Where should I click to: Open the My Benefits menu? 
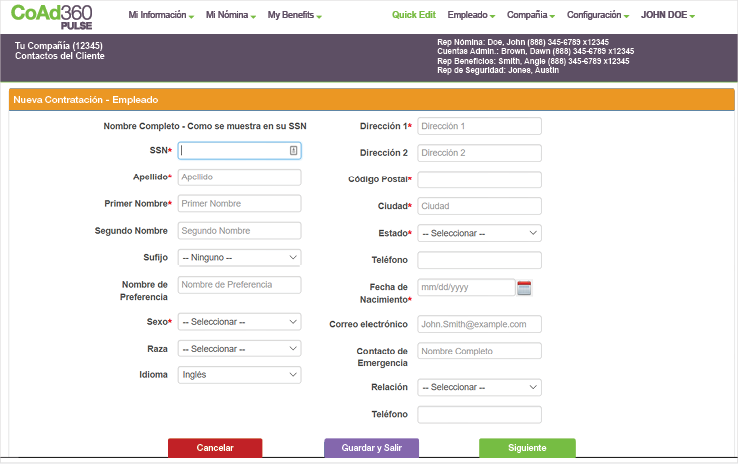[294, 15]
